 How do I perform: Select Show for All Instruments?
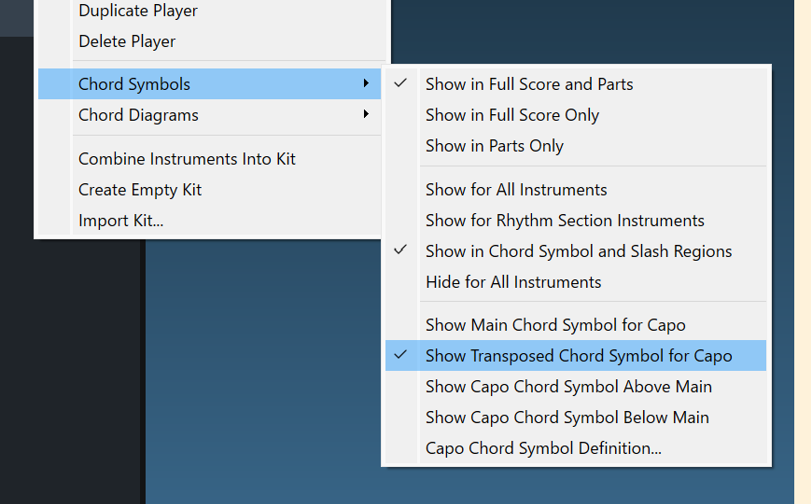tap(516, 190)
